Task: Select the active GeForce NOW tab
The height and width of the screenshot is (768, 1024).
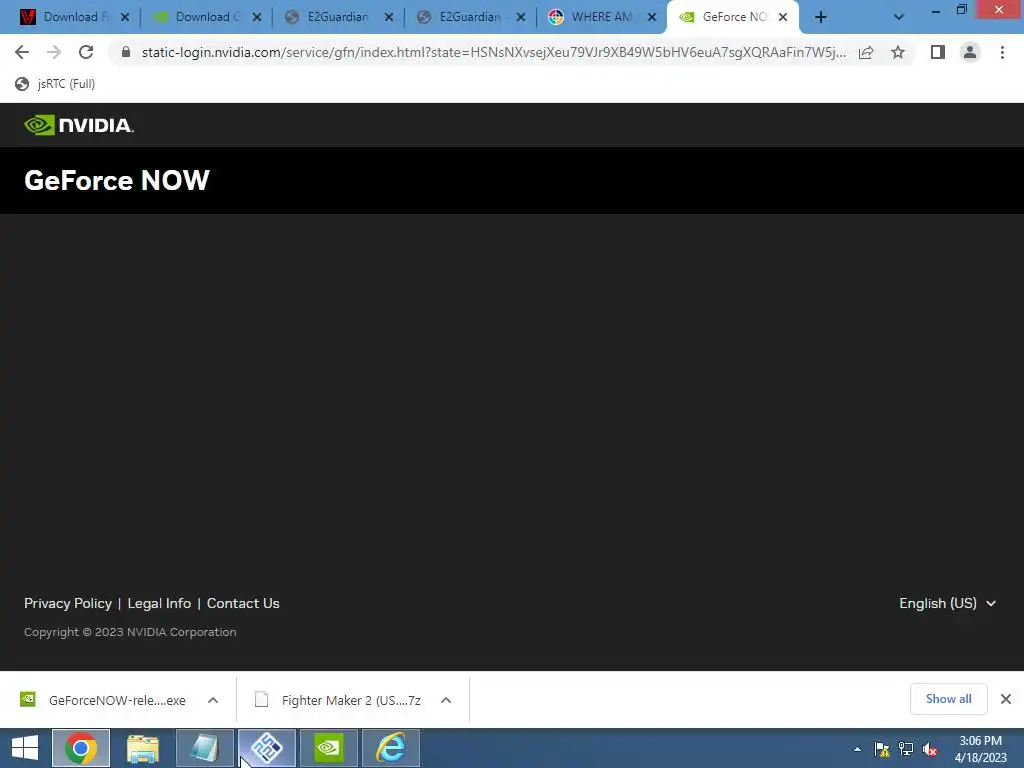Action: pos(731,17)
